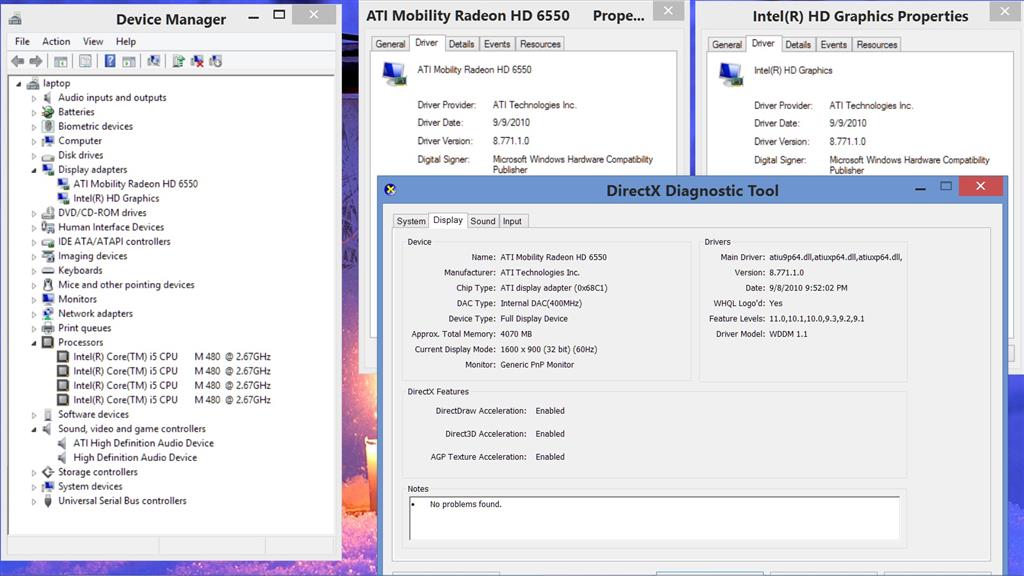The image size is (1024, 576).
Task: Click the "4070 MB" total memory value
Action: point(516,334)
